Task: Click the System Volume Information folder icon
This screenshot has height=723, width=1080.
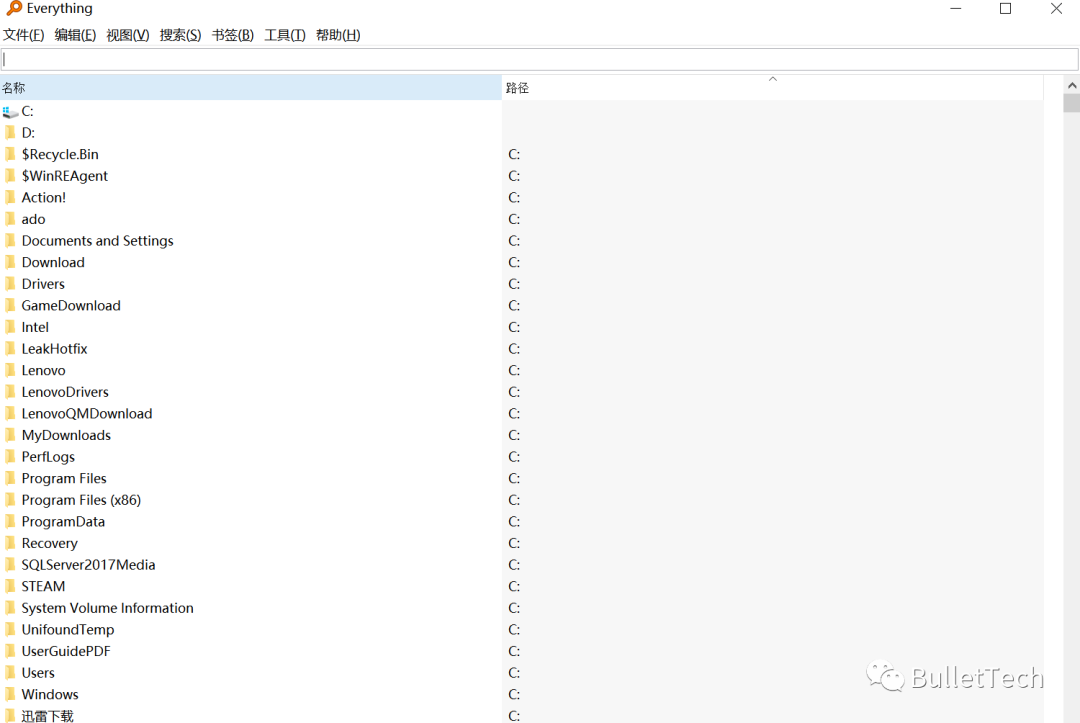Action: coord(10,607)
